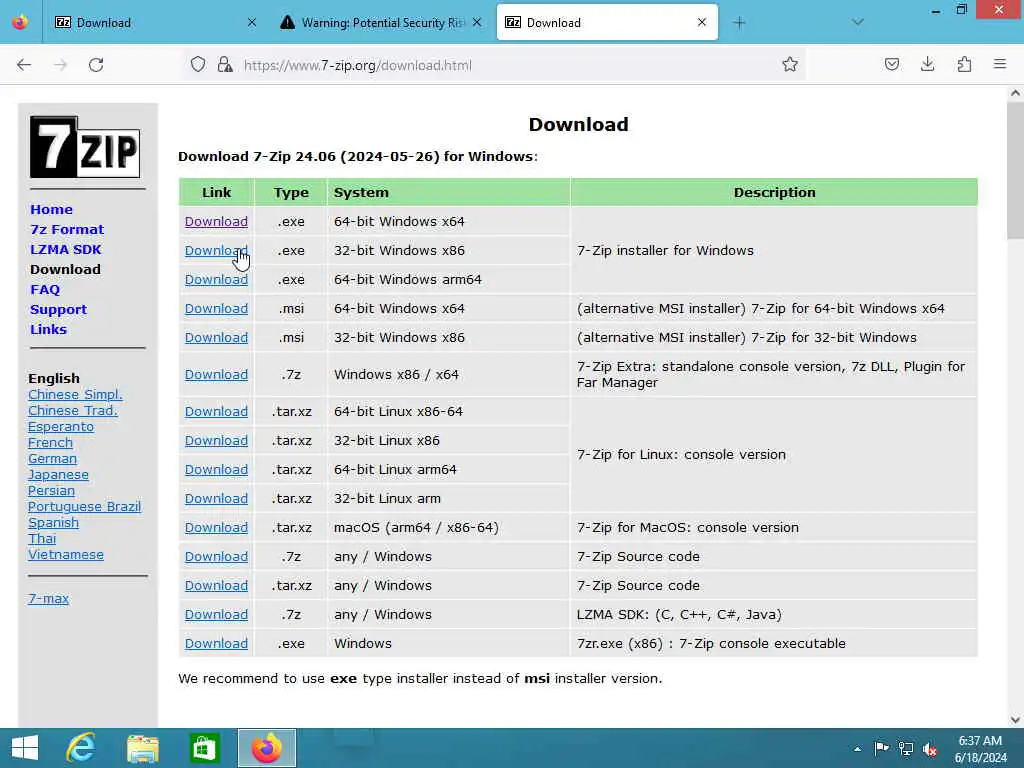Viewport: 1024px width, 768px height.
Task: Download the 32-bit Linux arm tarball
Action: 216,499
